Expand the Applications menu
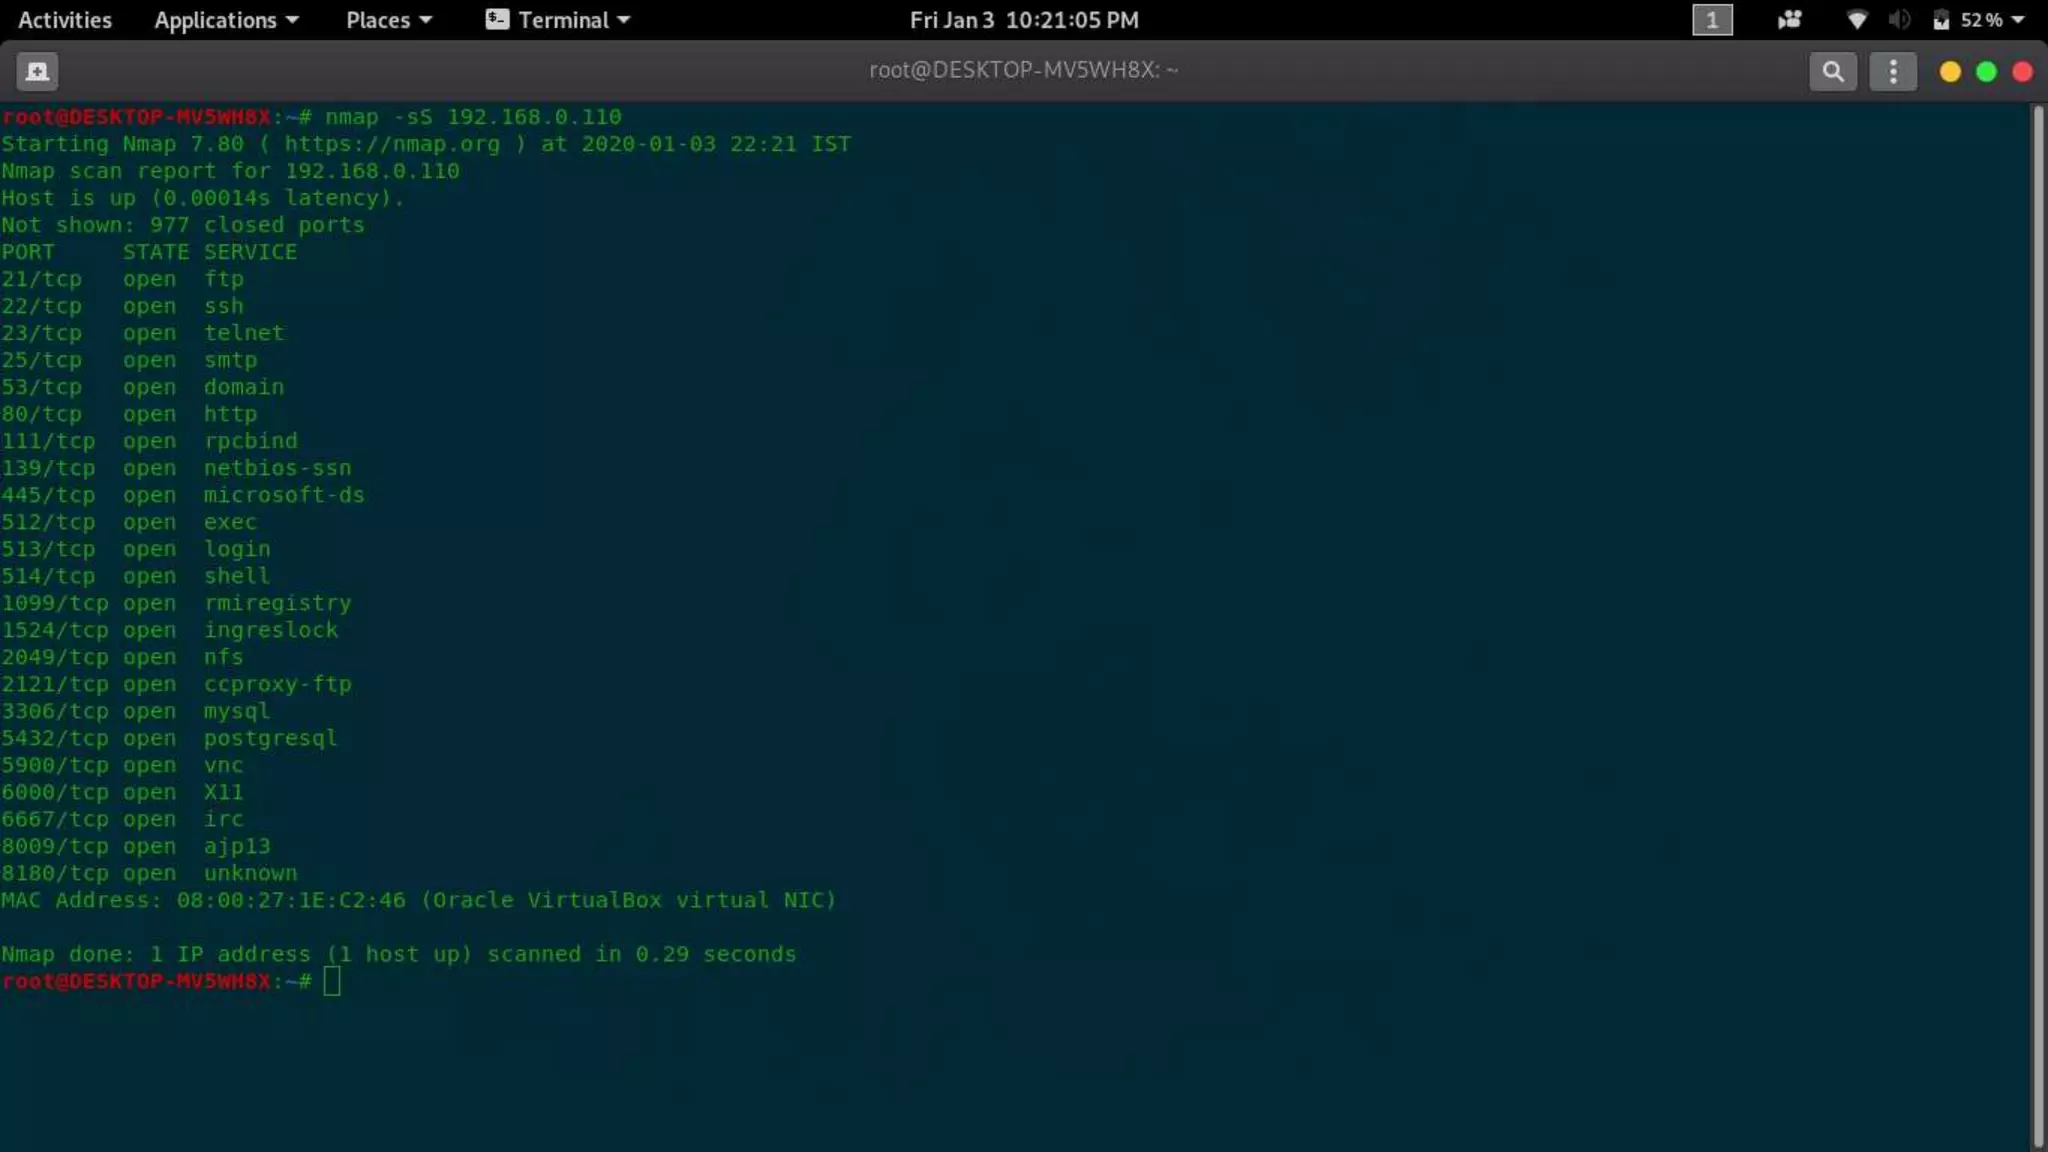 click(x=226, y=20)
